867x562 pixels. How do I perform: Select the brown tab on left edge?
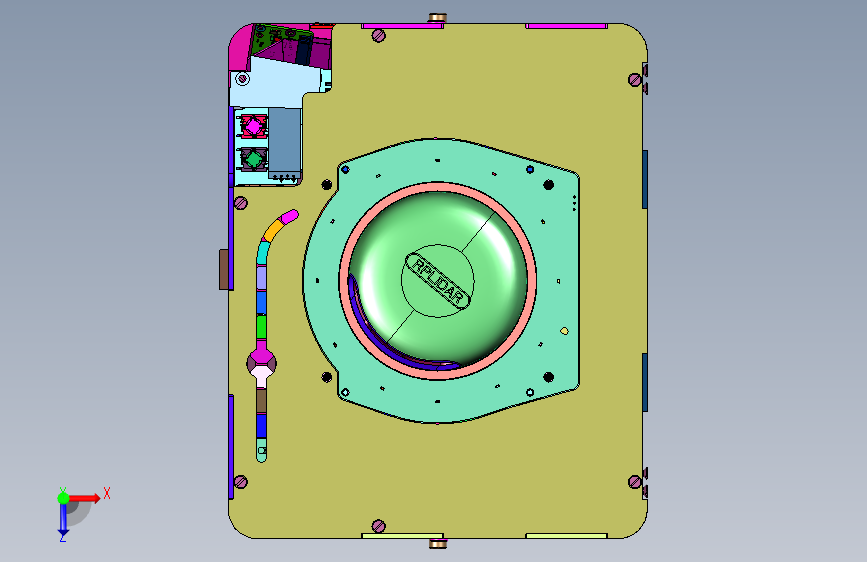tap(224, 269)
